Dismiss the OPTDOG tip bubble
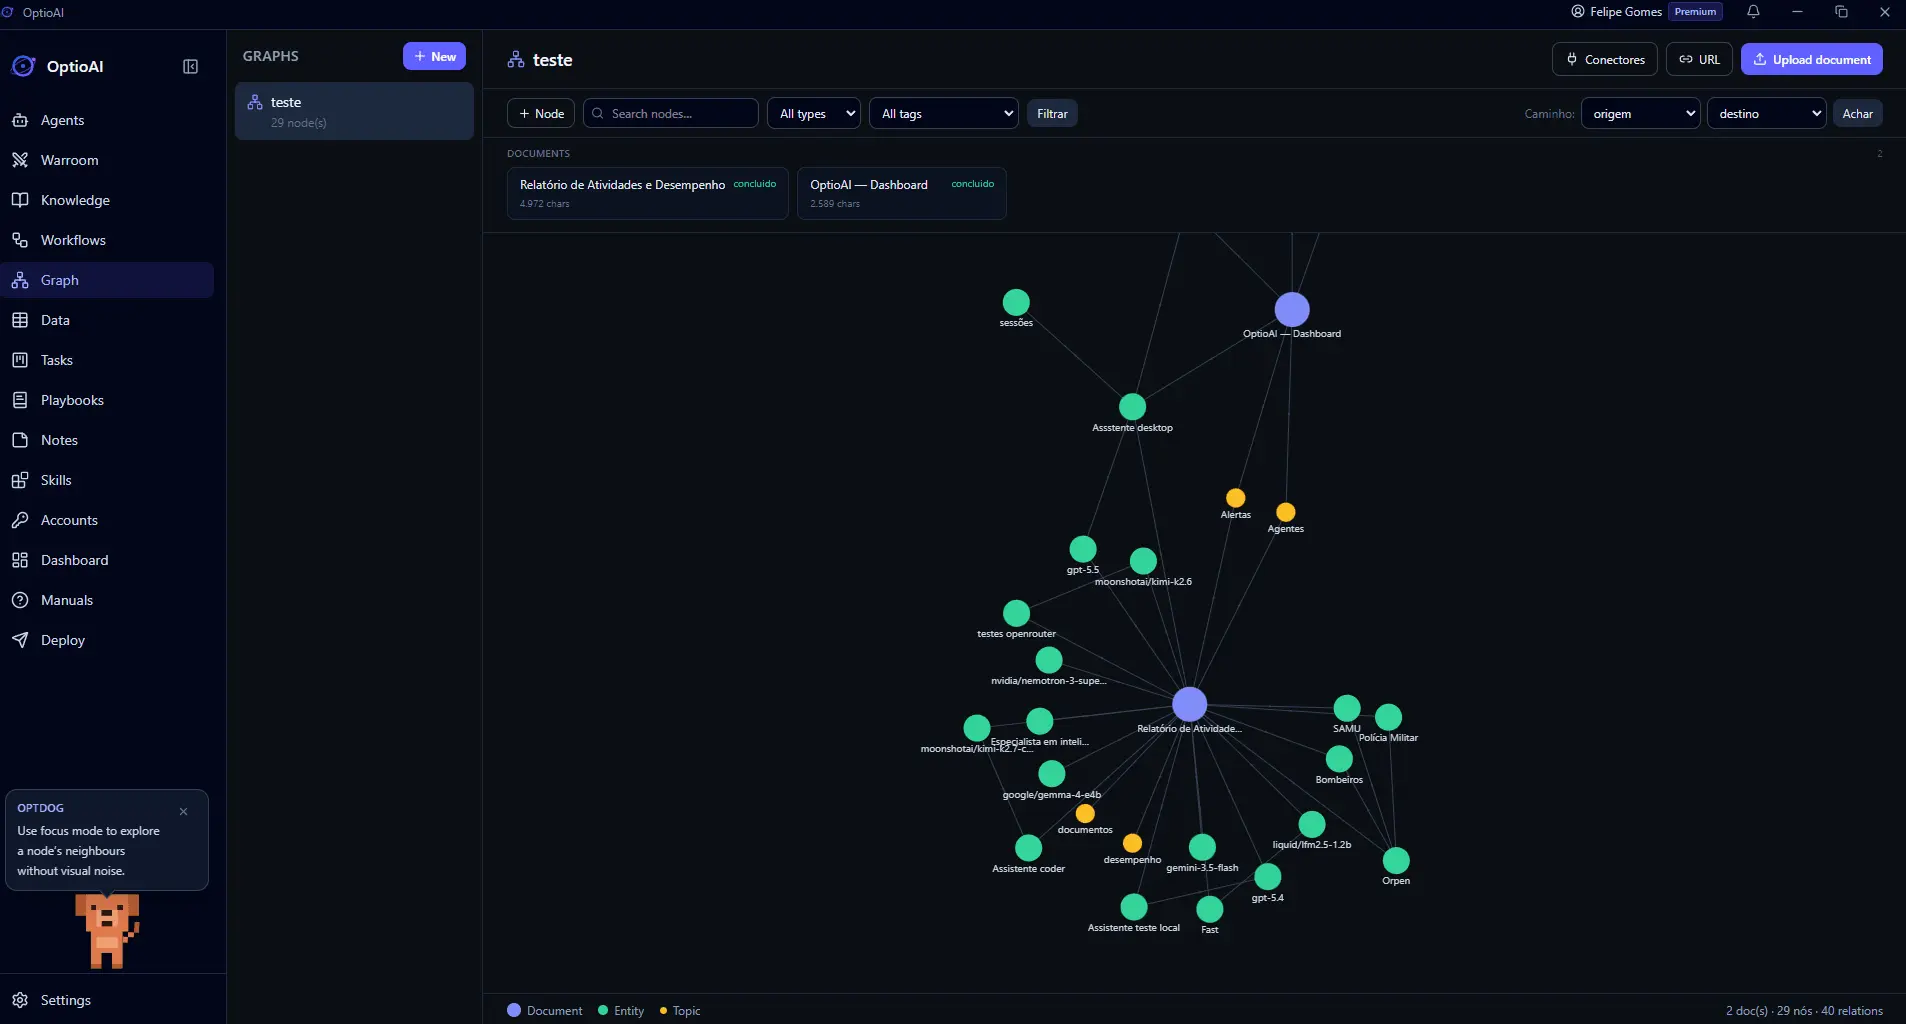The height and width of the screenshot is (1024, 1906). pos(183,812)
